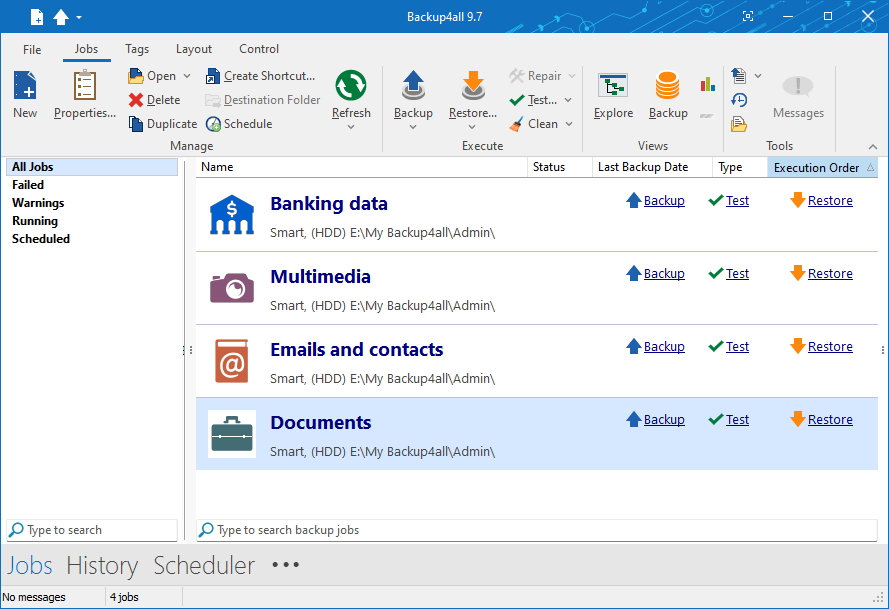The image size is (889, 609).
Task: Click the new document icon in the title bar
Action: [37, 17]
